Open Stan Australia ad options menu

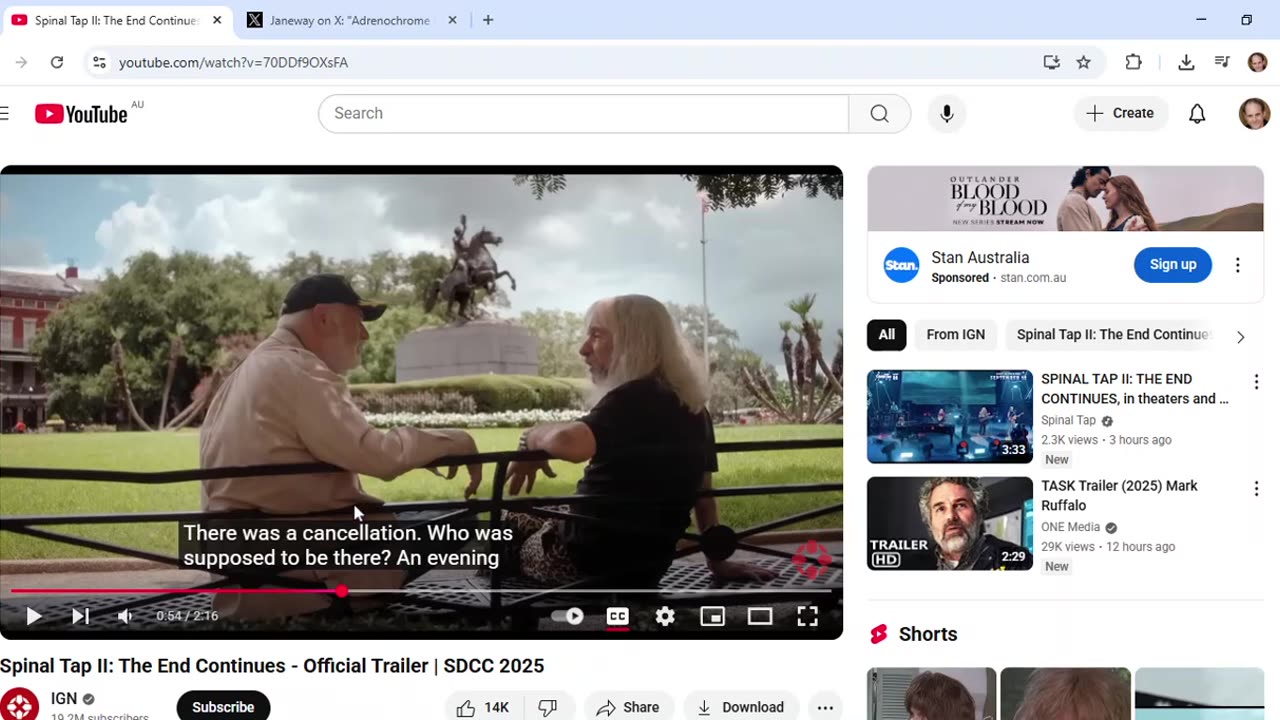(1237, 265)
